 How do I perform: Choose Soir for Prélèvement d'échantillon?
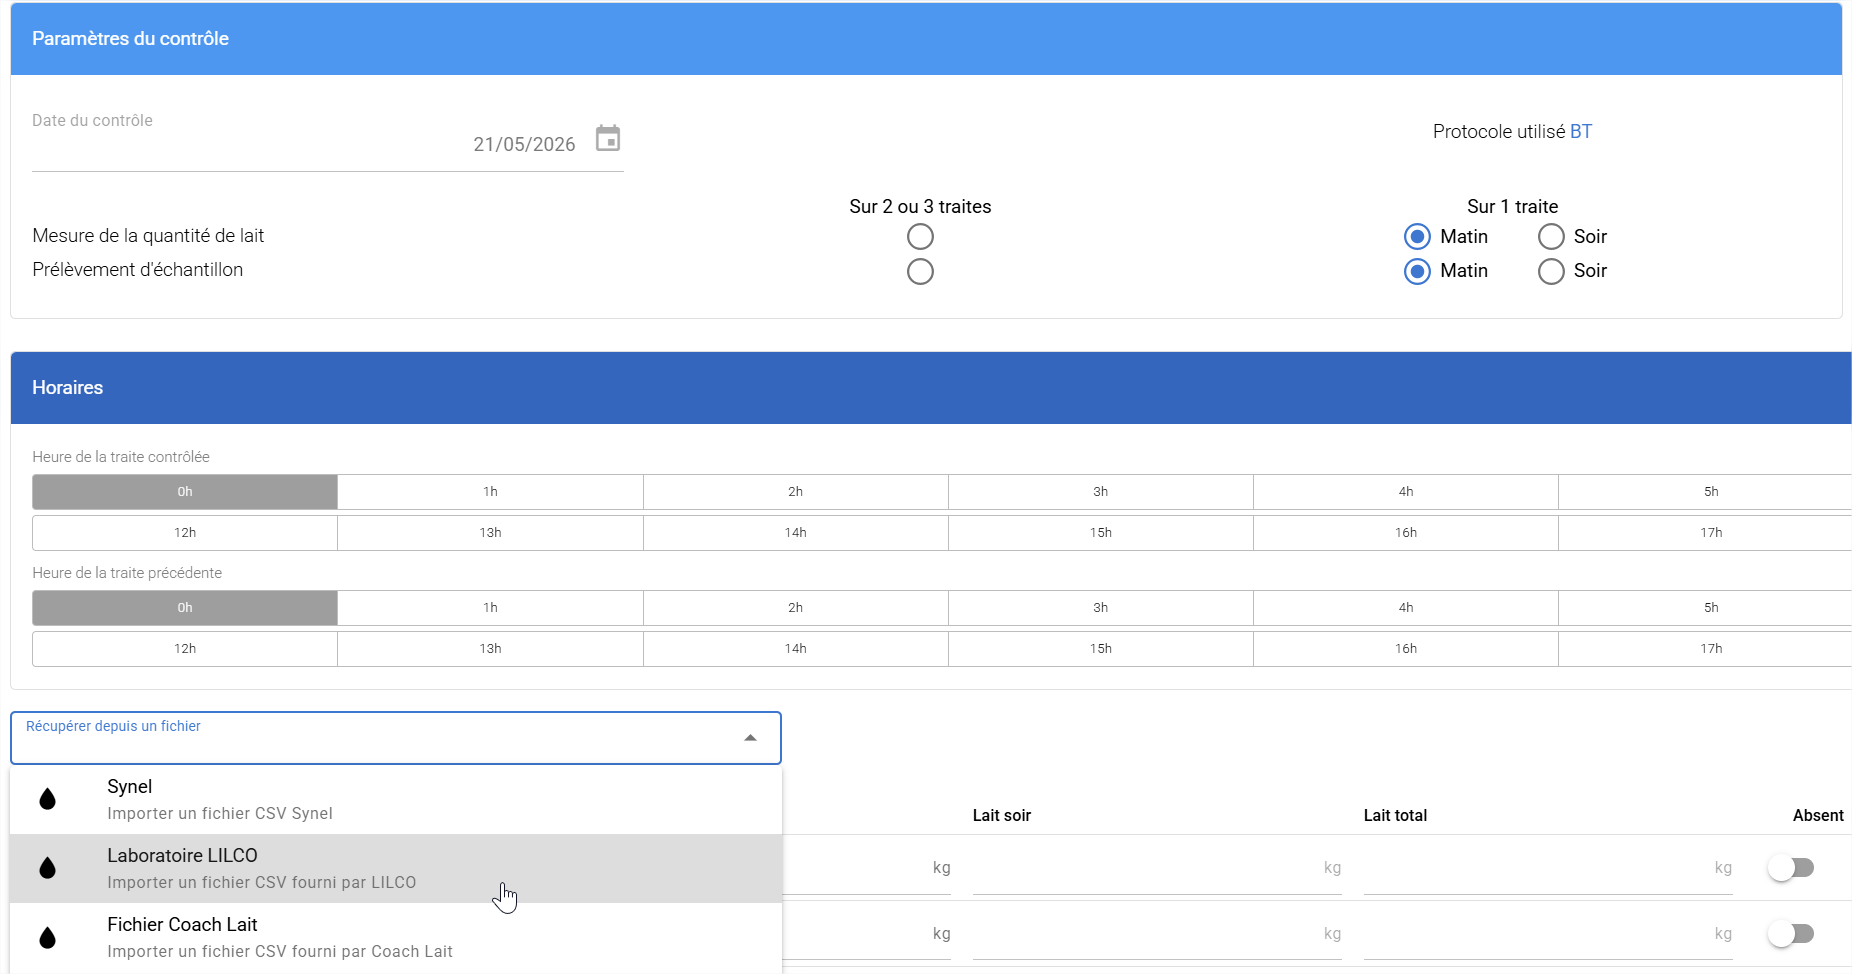click(1551, 271)
